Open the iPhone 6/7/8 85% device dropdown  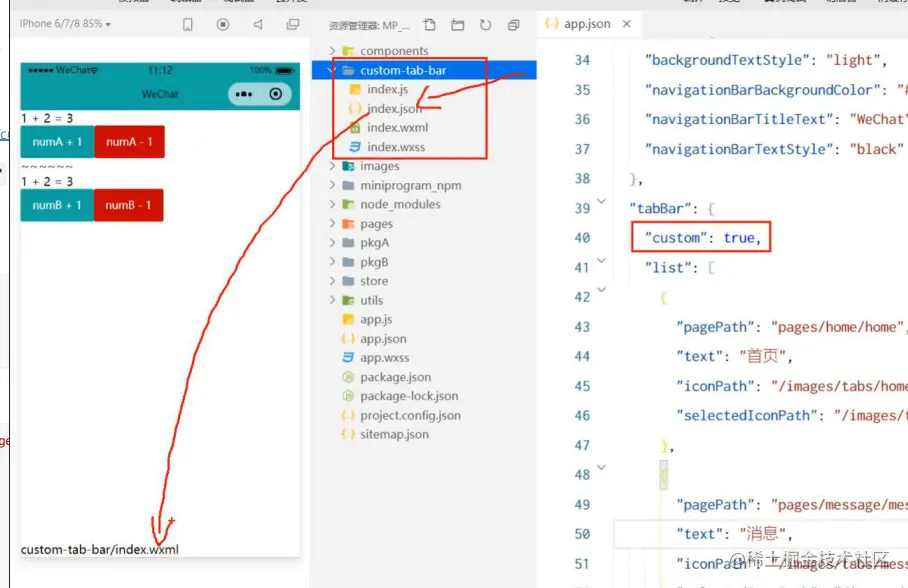pyautogui.click(x=65, y=24)
